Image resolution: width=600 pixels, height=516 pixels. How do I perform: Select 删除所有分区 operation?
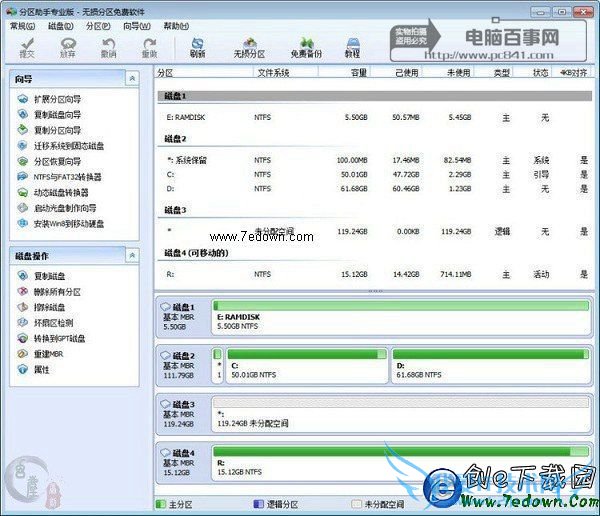click(x=49, y=292)
